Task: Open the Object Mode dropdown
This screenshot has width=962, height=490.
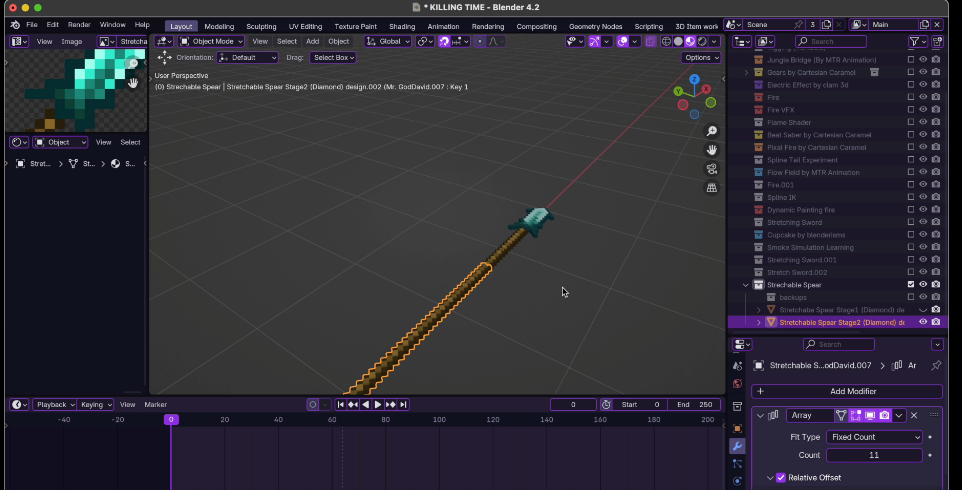Action: click(x=211, y=42)
